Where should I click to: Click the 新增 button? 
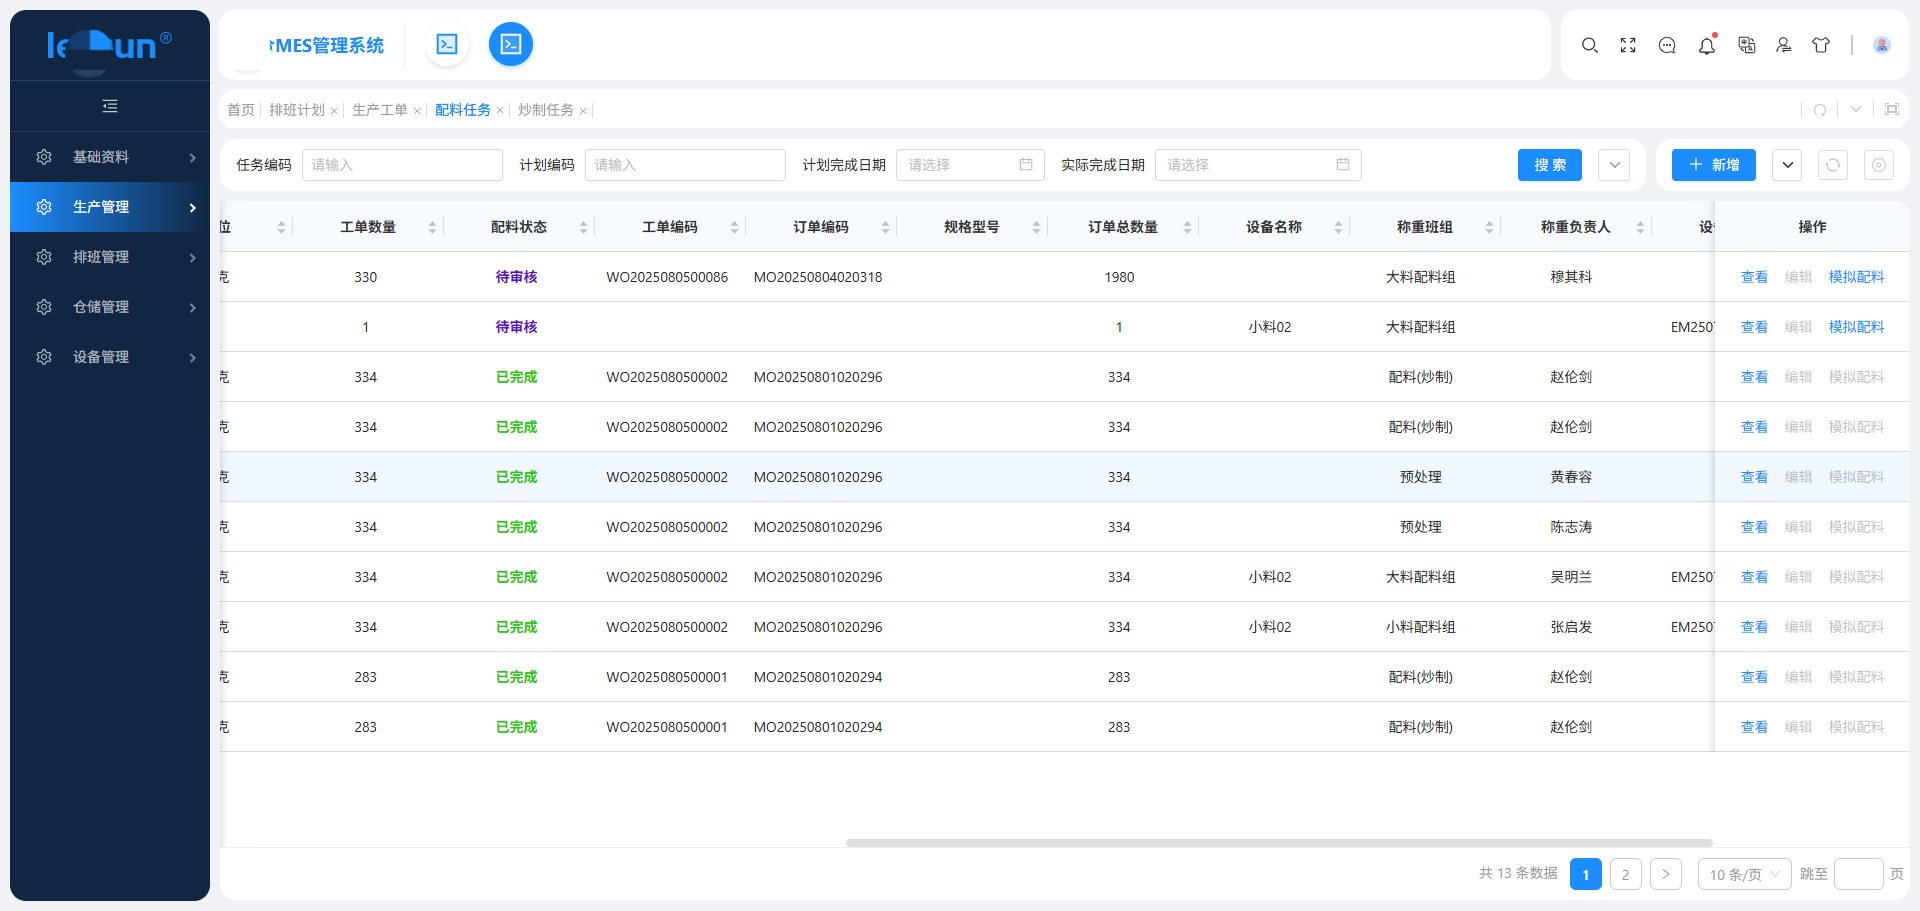[x=1714, y=165]
